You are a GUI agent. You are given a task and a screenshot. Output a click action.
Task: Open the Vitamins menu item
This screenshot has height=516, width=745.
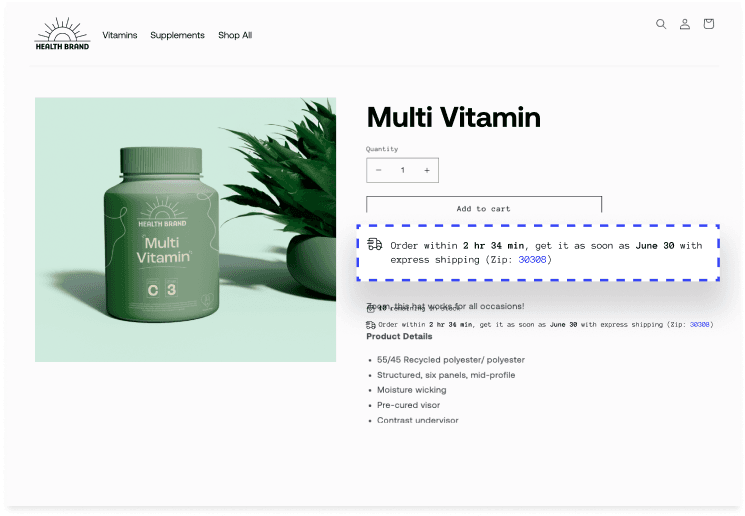[120, 35]
